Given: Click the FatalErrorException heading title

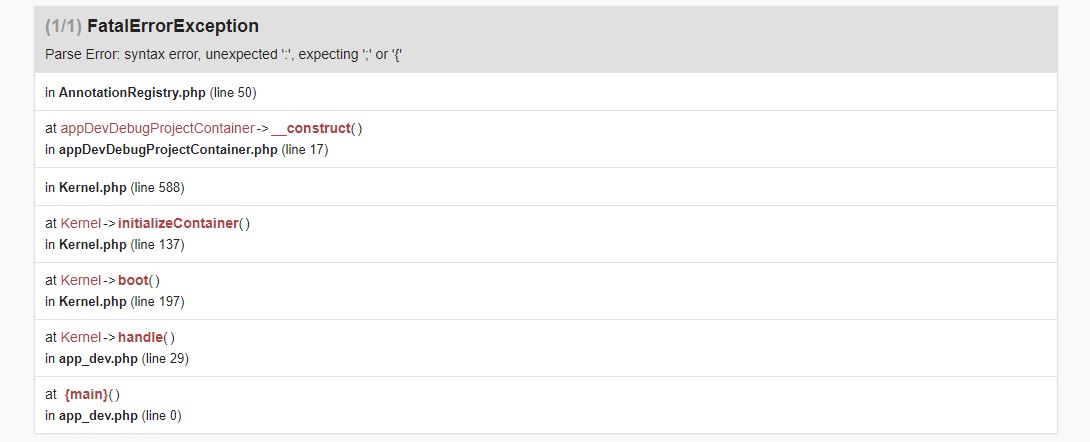Looking at the screenshot, I should (x=173, y=26).
